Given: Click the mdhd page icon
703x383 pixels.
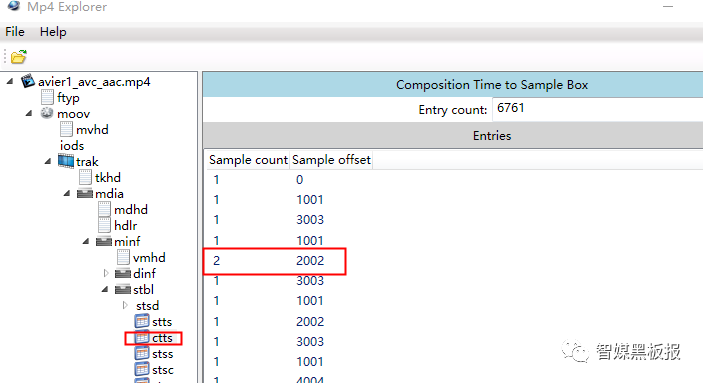Looking at the screenshot, I should (x=104, y=209).
